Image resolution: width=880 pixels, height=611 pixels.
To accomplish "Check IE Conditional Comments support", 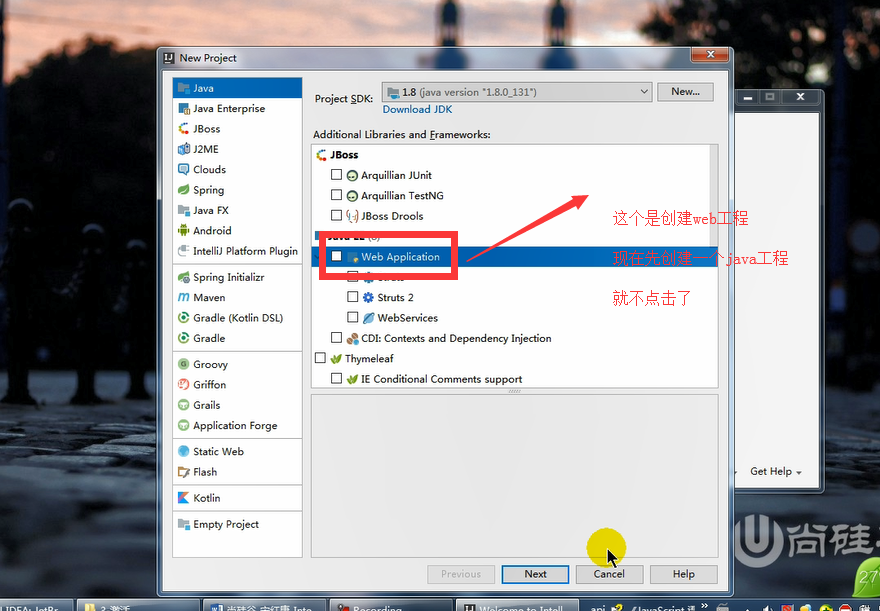I will coord(336,378).
